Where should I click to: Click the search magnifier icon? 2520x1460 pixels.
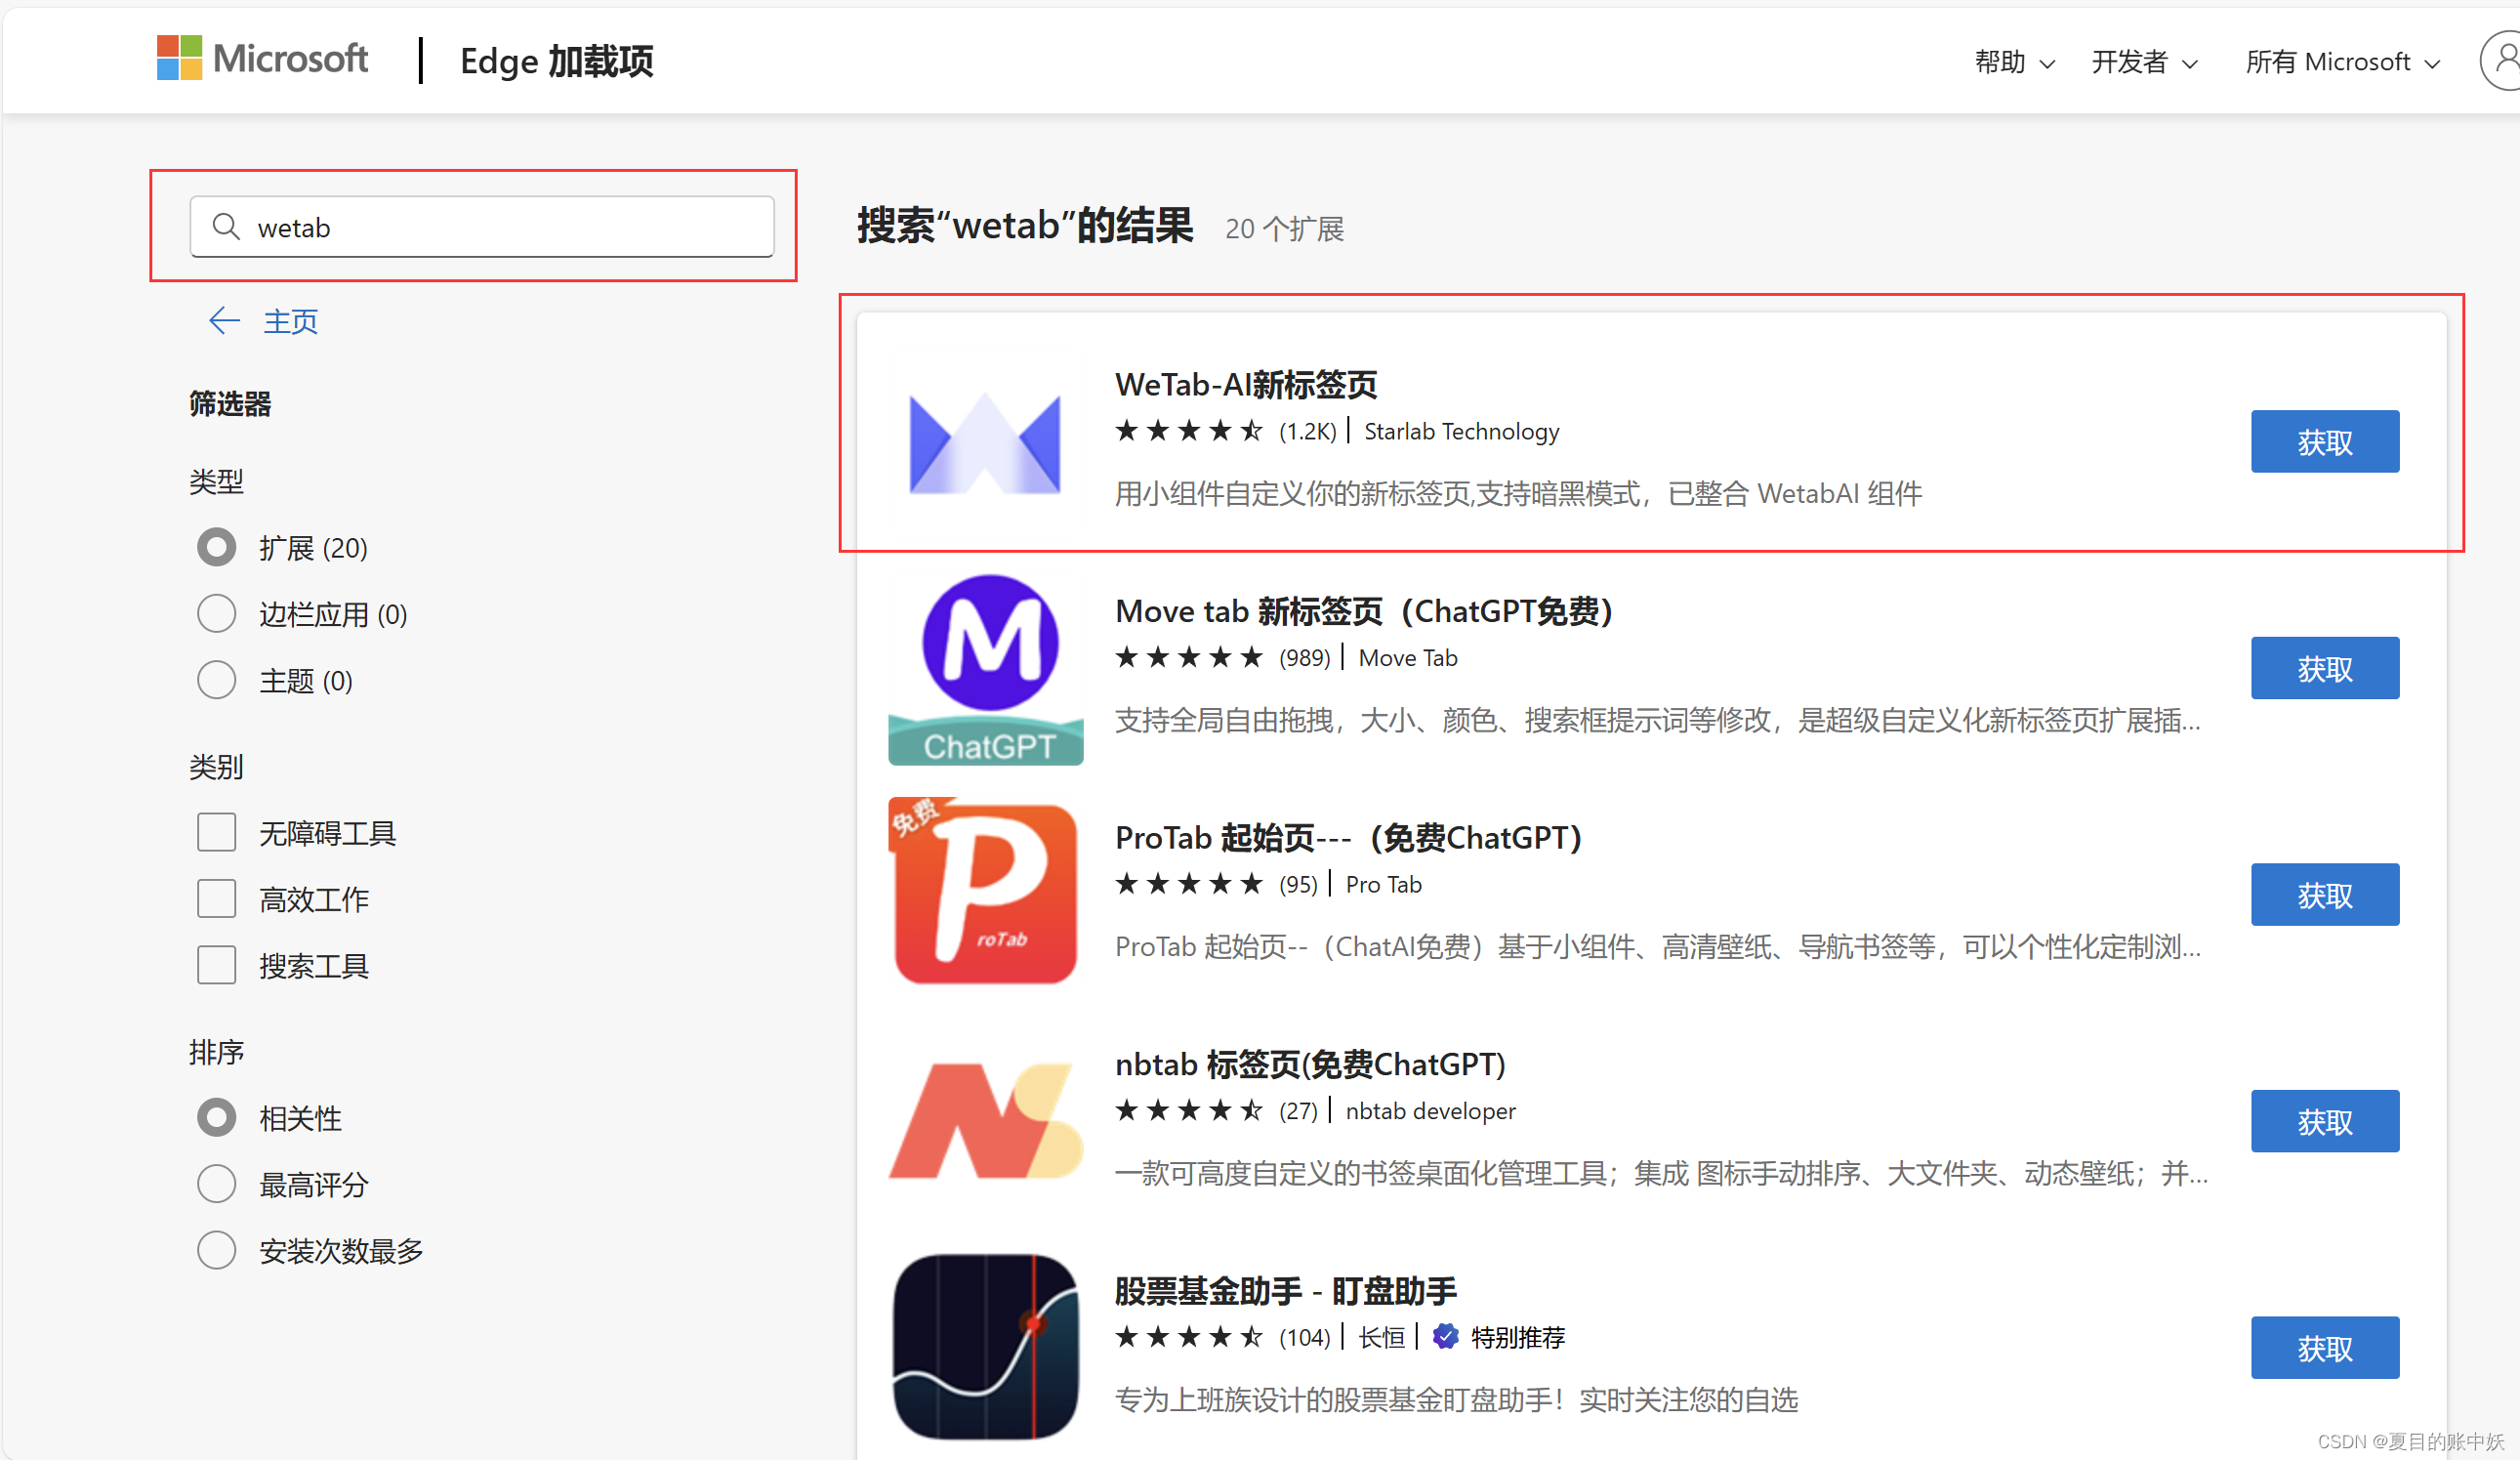[x=227, y=227]
